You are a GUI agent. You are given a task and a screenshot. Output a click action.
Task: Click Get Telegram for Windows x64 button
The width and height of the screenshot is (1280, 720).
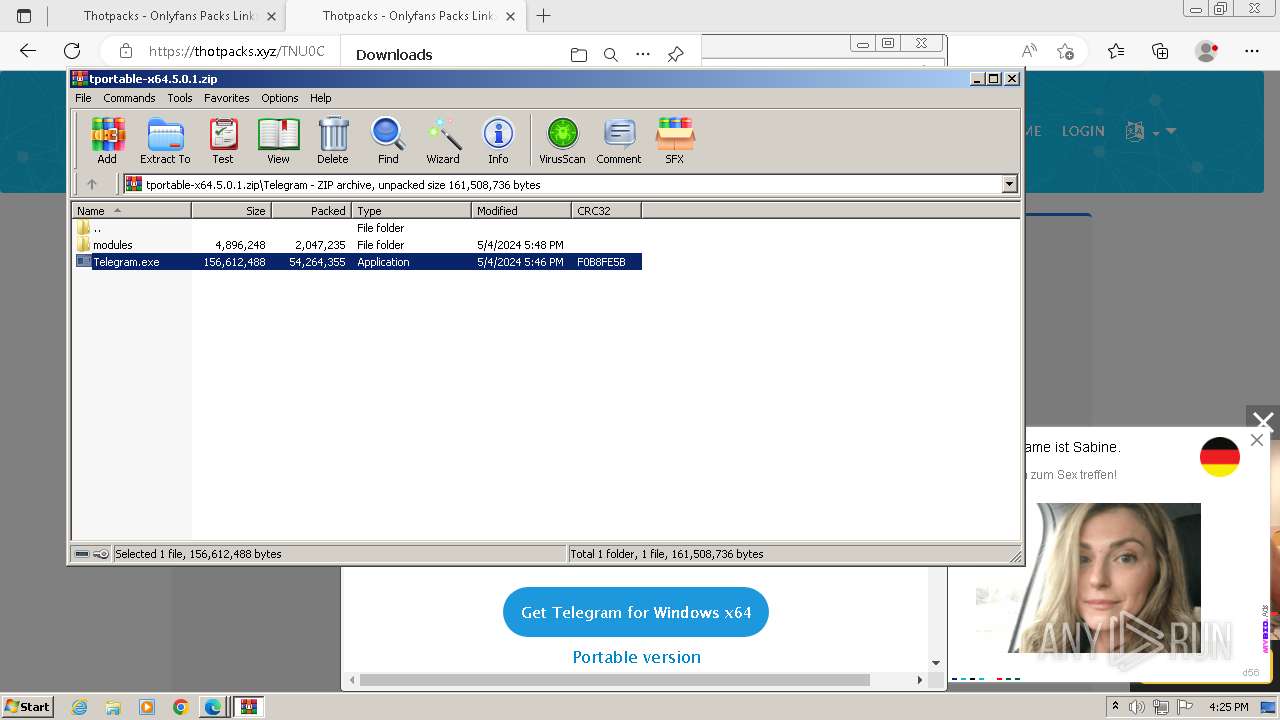pos(636,612)
